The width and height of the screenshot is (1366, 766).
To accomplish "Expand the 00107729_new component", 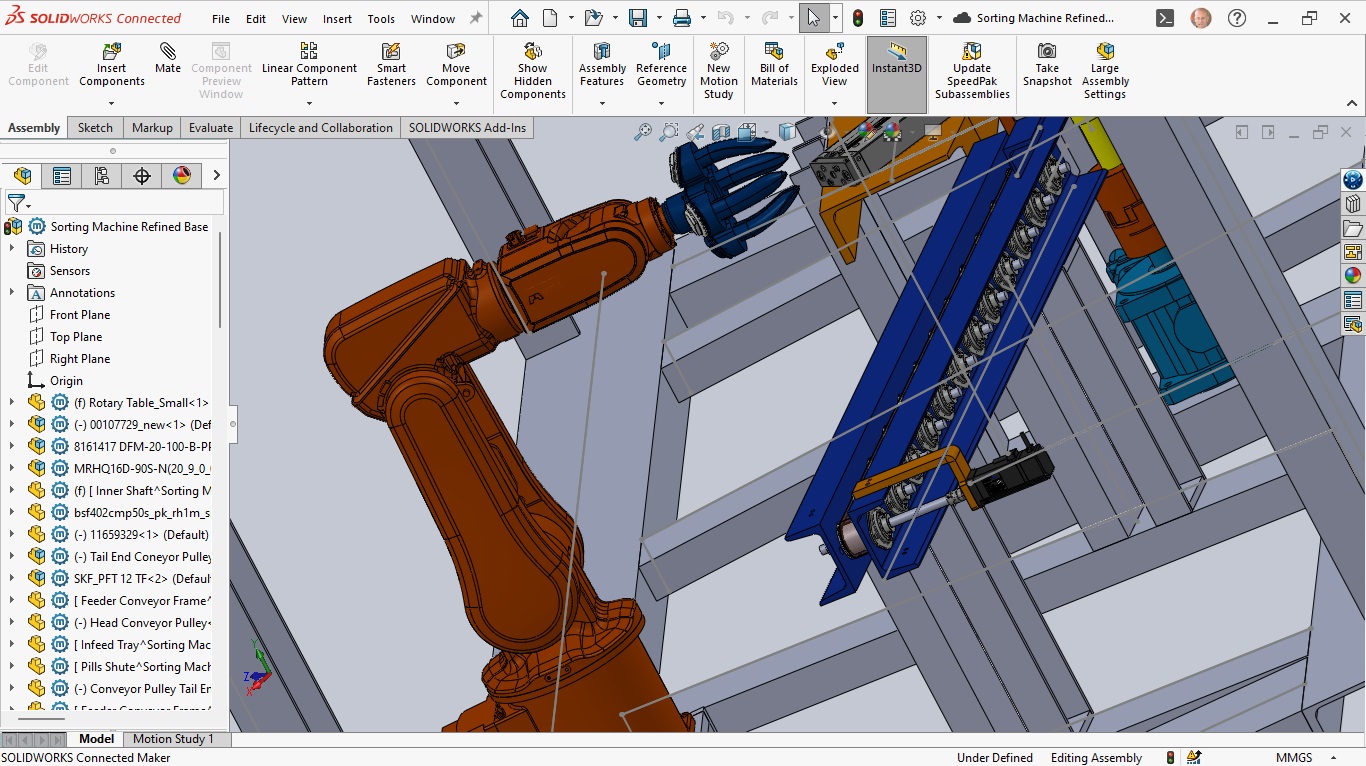I will point(12,425).
